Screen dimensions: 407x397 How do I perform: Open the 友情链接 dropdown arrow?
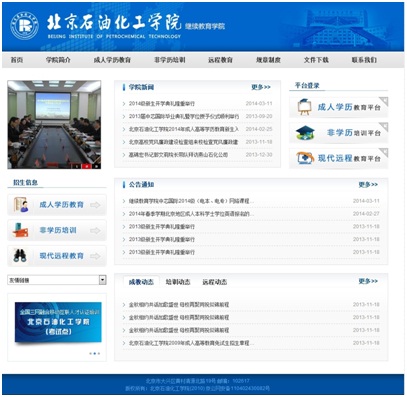[103, 280]
